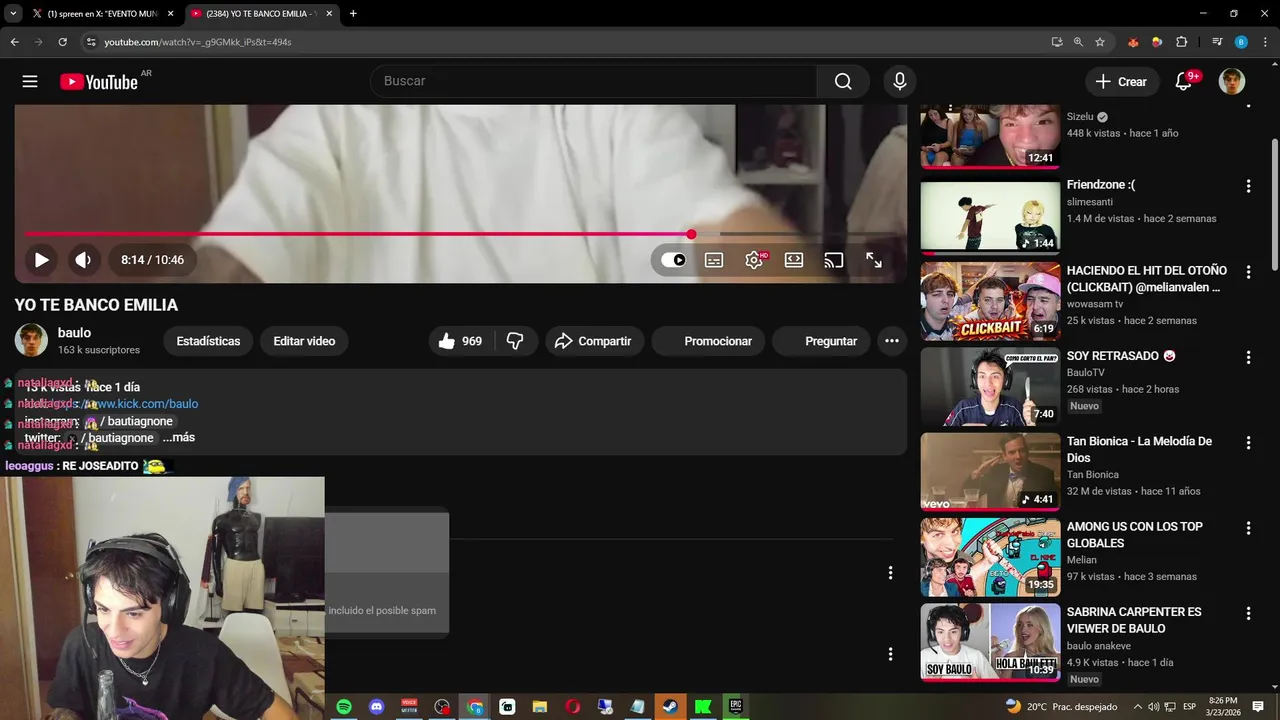Like the video with 969 likes
1280x720 pixels.
point(460,341)
